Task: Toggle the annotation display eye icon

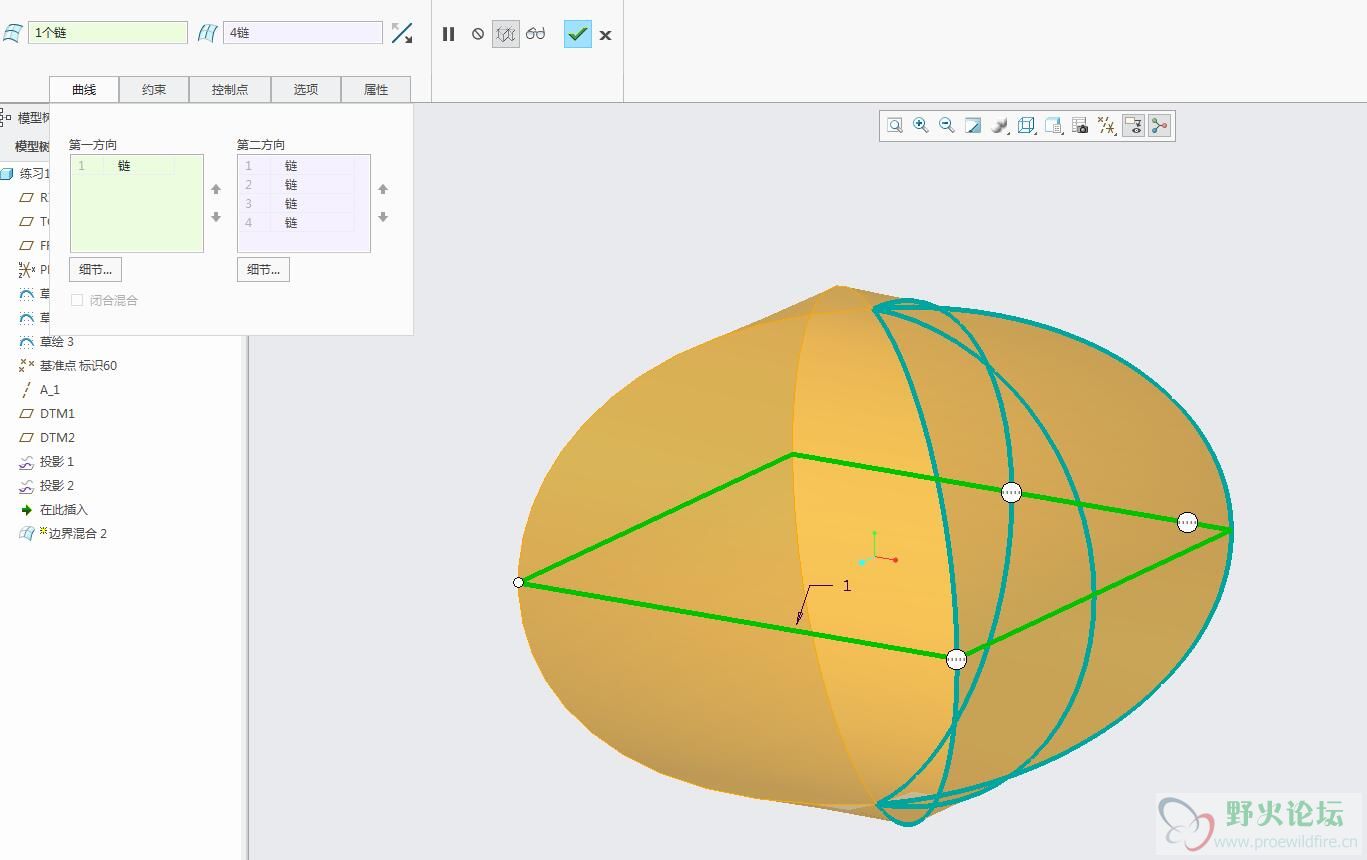Action: pos(1133,125)
